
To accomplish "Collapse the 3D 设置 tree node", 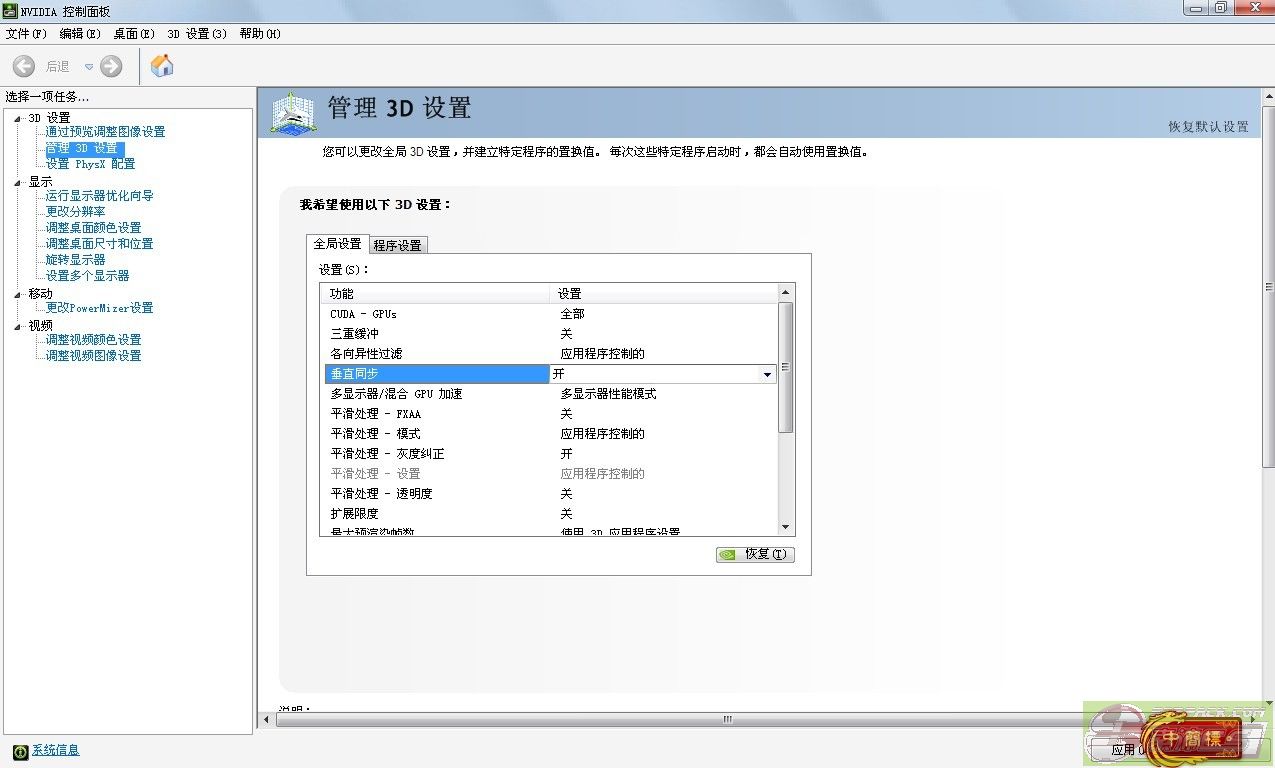I will 19,118.
